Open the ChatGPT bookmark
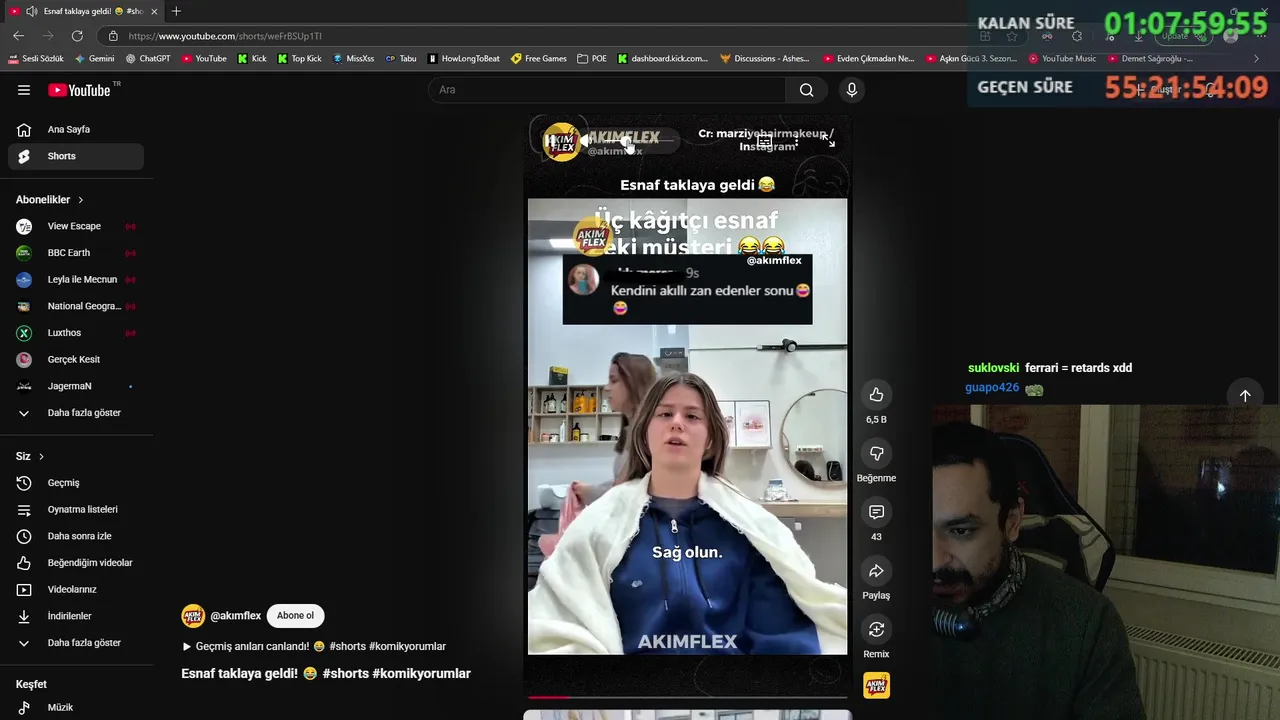Viewport: 1280px width, 720px height. (148, 59)
